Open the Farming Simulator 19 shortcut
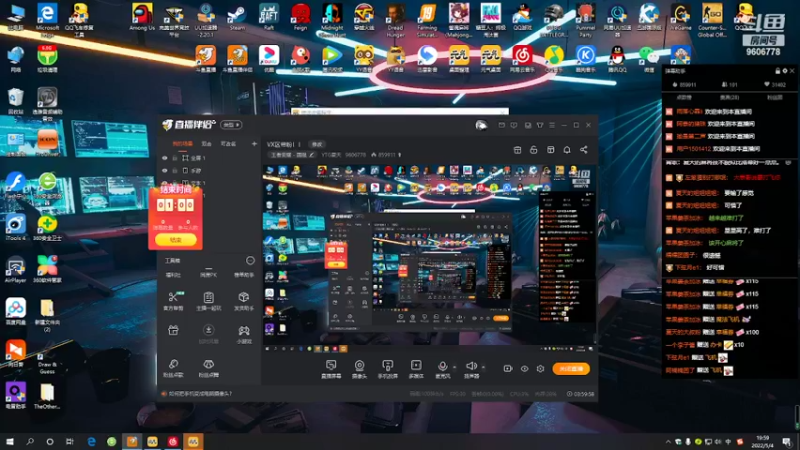 tap(427, 20)
